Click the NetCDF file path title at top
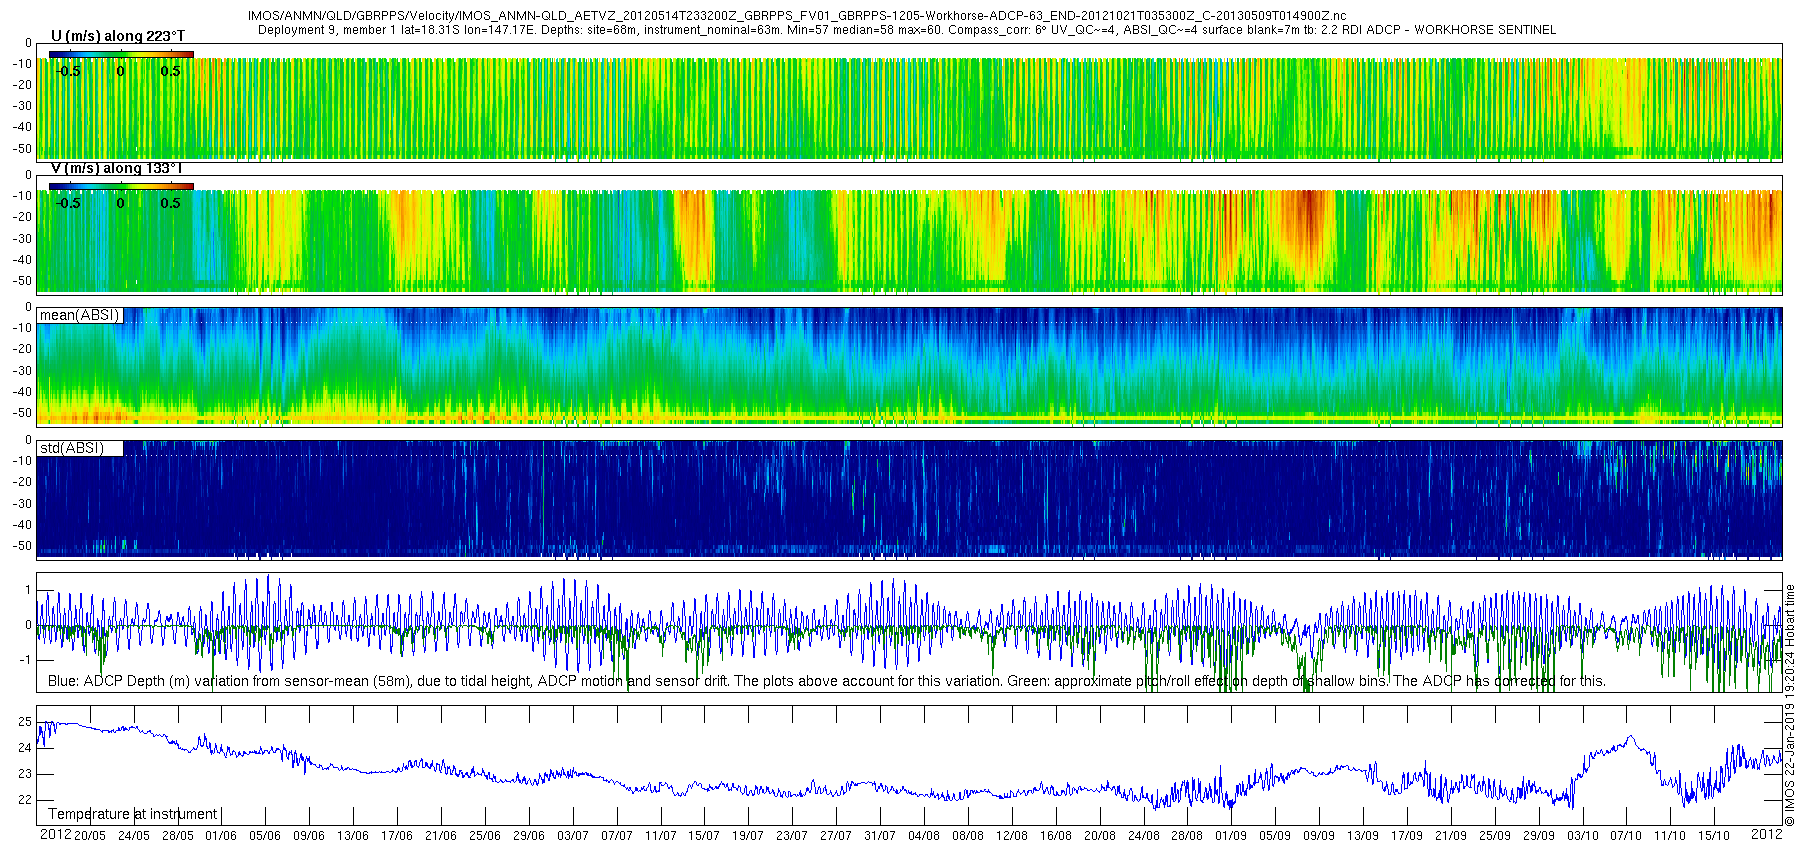1800x850 pixels. (797, 16)
